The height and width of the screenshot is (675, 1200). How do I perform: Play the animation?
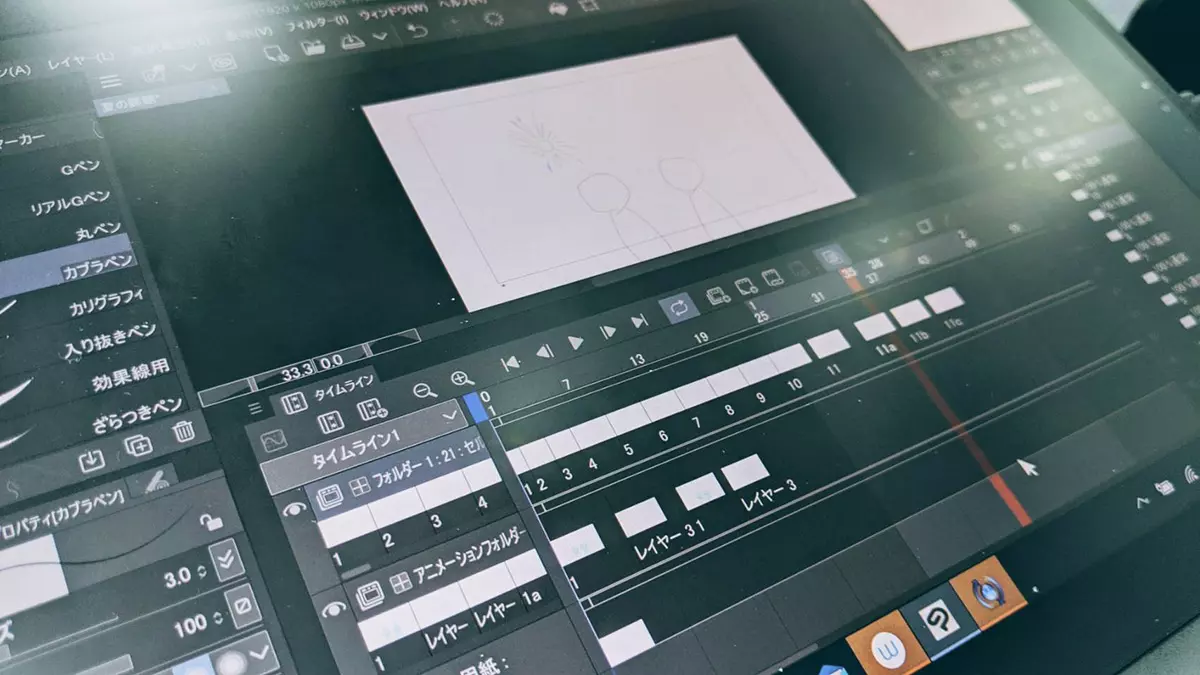pos(576,342)
